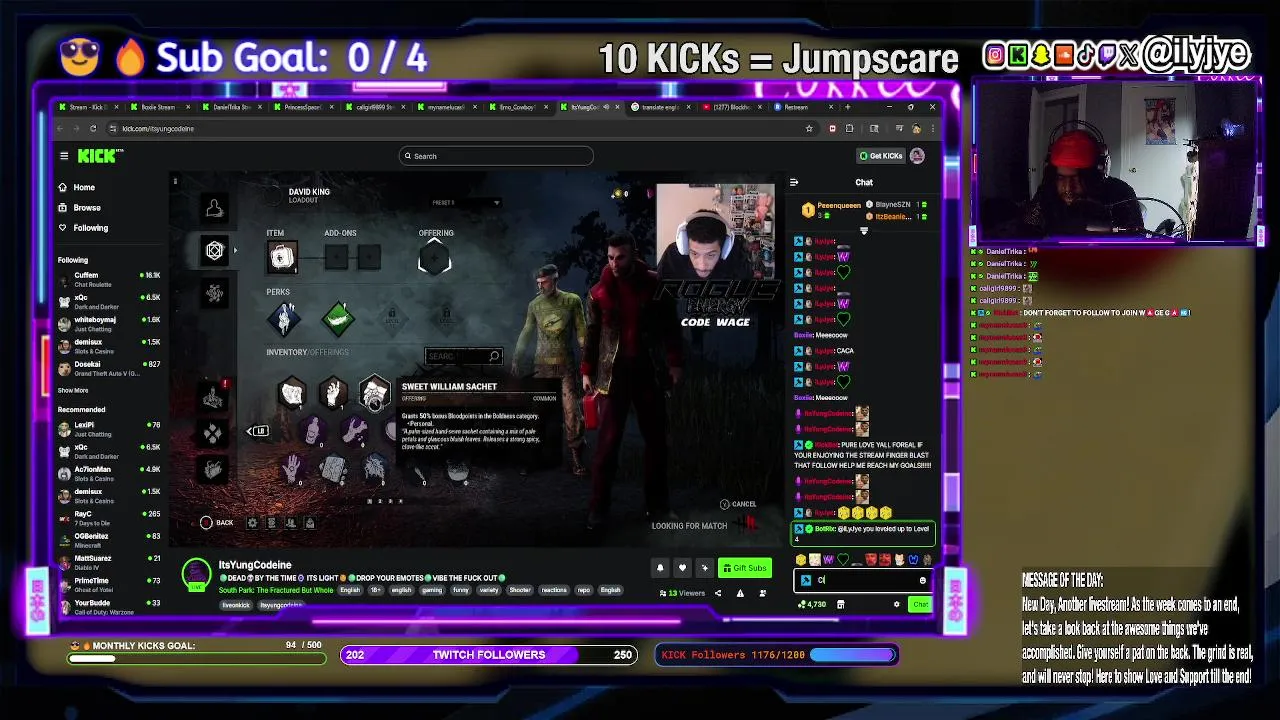Select the first blue perk
The image size is (1280, 720).
[284, 319]
